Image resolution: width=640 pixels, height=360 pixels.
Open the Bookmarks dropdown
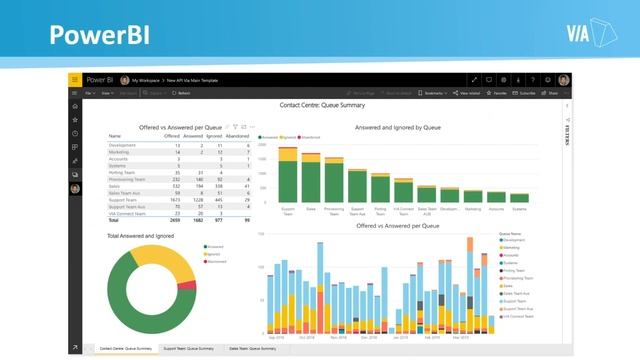point(433,93)
